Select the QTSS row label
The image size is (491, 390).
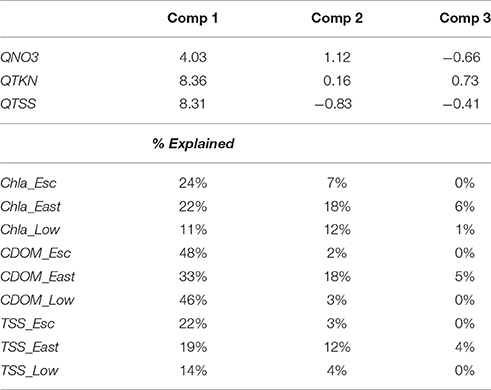click(18, 104)
